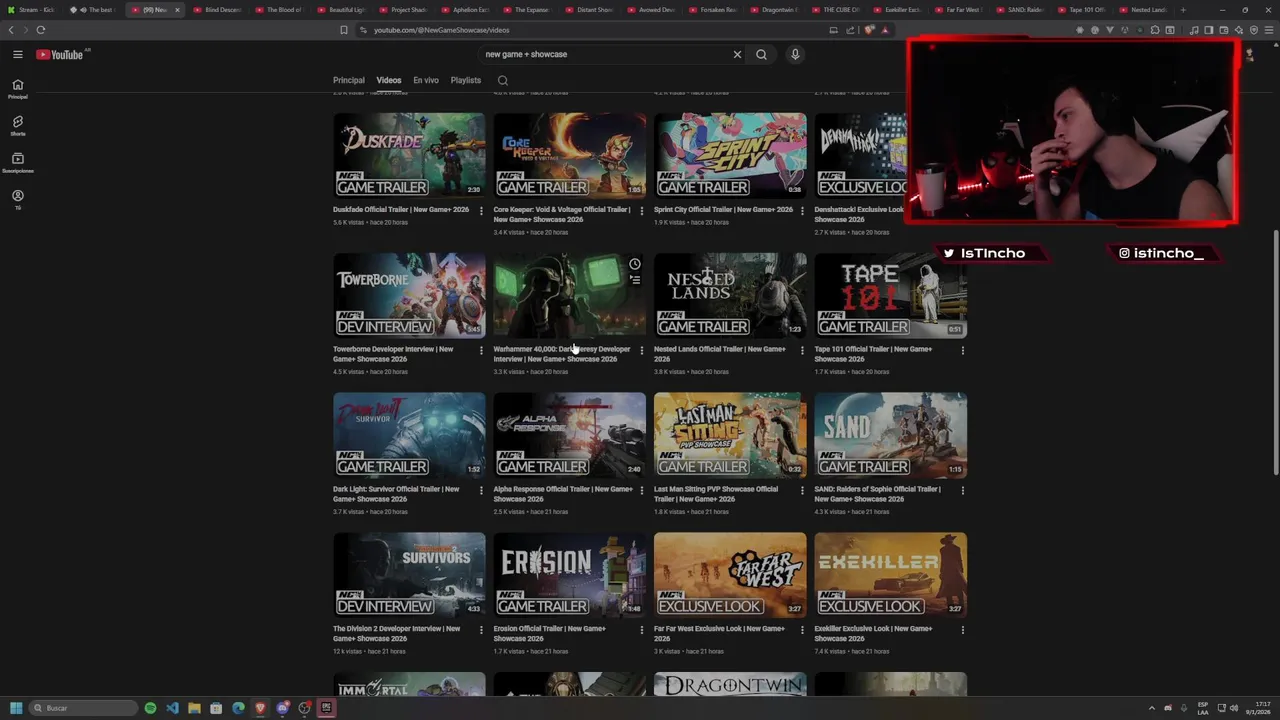The height and width of the screenshot is (720, 1280).
Task: Open The Division 2 Developer Interview link
Action: tap(397, 634)
